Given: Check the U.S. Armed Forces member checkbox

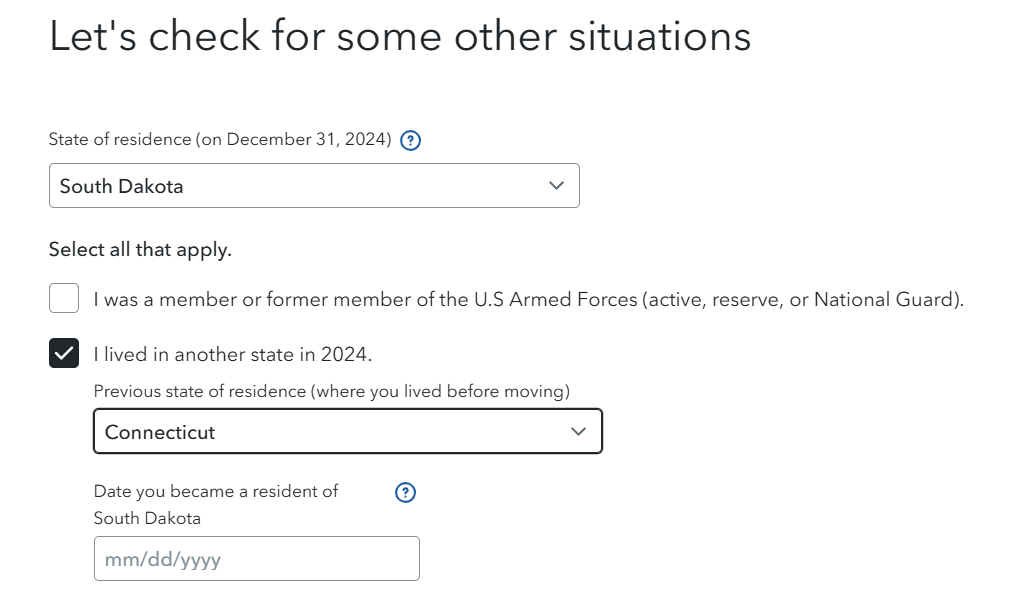Looking at the screenshot, I should point(64,298).
